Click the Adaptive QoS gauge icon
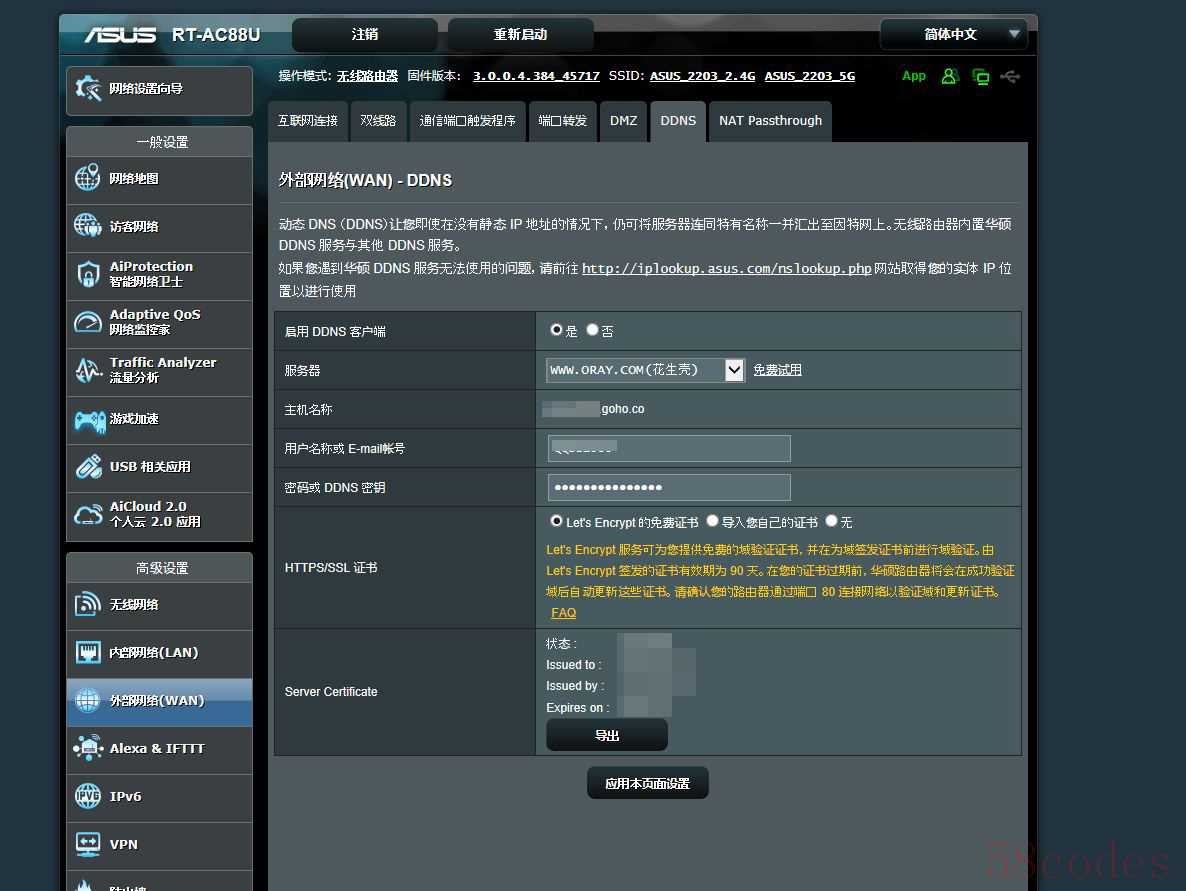Screen dimensions: 1186x891 pos(88,322)
